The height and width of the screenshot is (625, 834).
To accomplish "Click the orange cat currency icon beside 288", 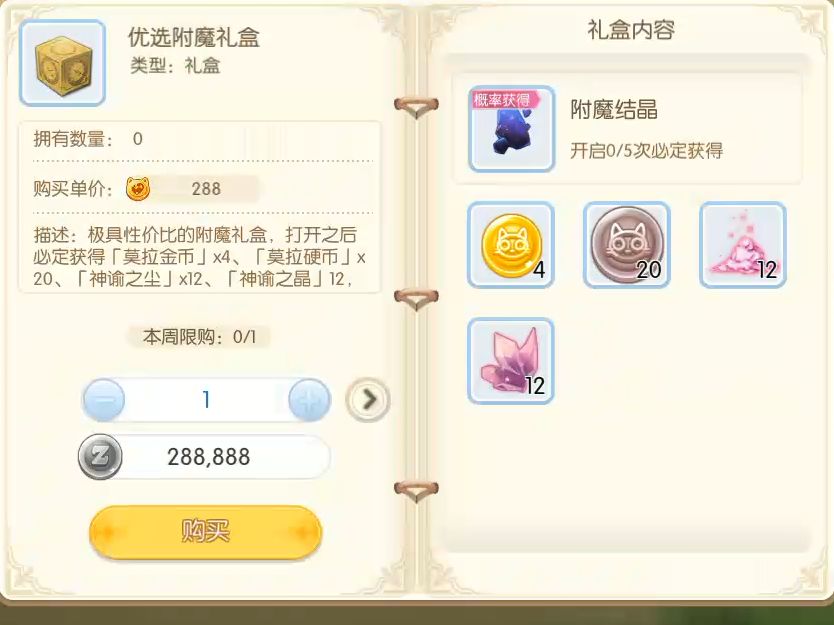I will point(138,189).
